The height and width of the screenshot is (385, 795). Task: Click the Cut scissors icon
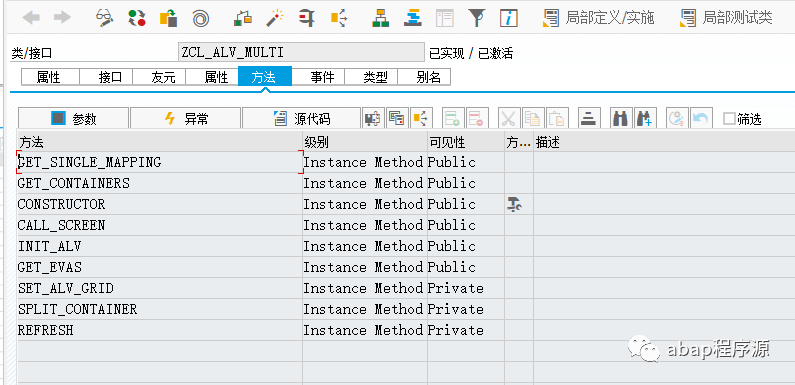pos(508,119)
